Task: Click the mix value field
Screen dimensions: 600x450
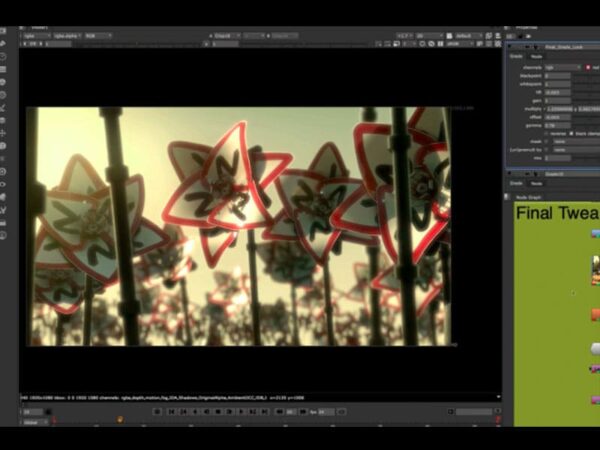Action: point(558,158)
